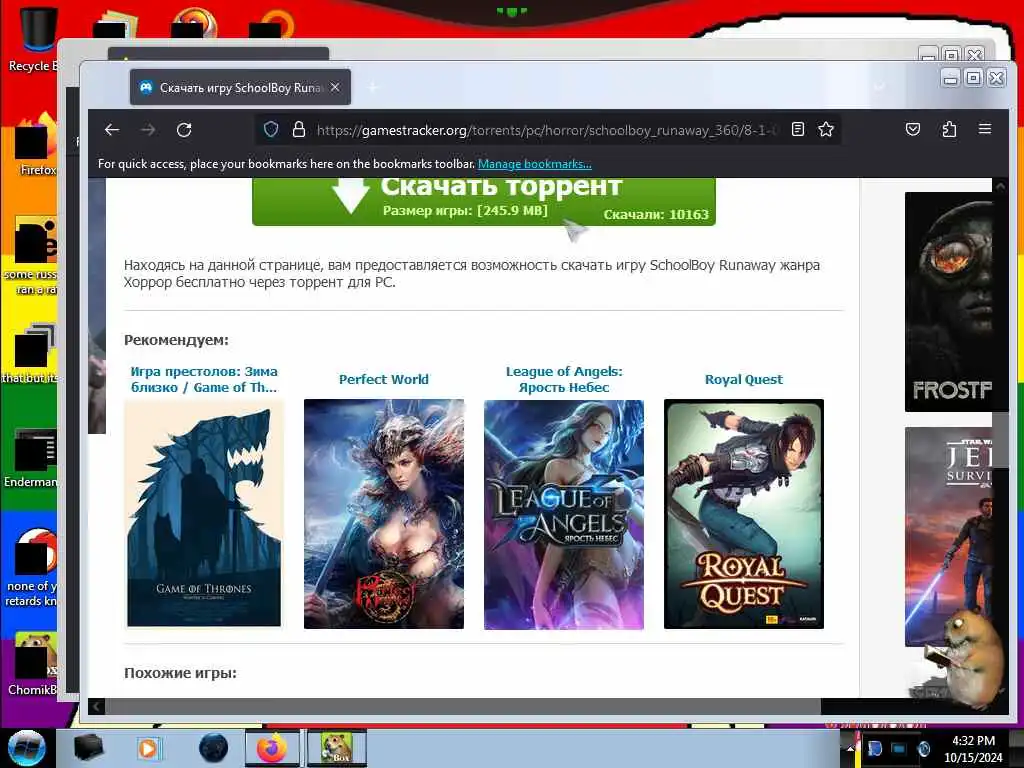This screenshot has height=768, width=1024.
Task: Toggle reader view icon in address bar
Action: 797,129
